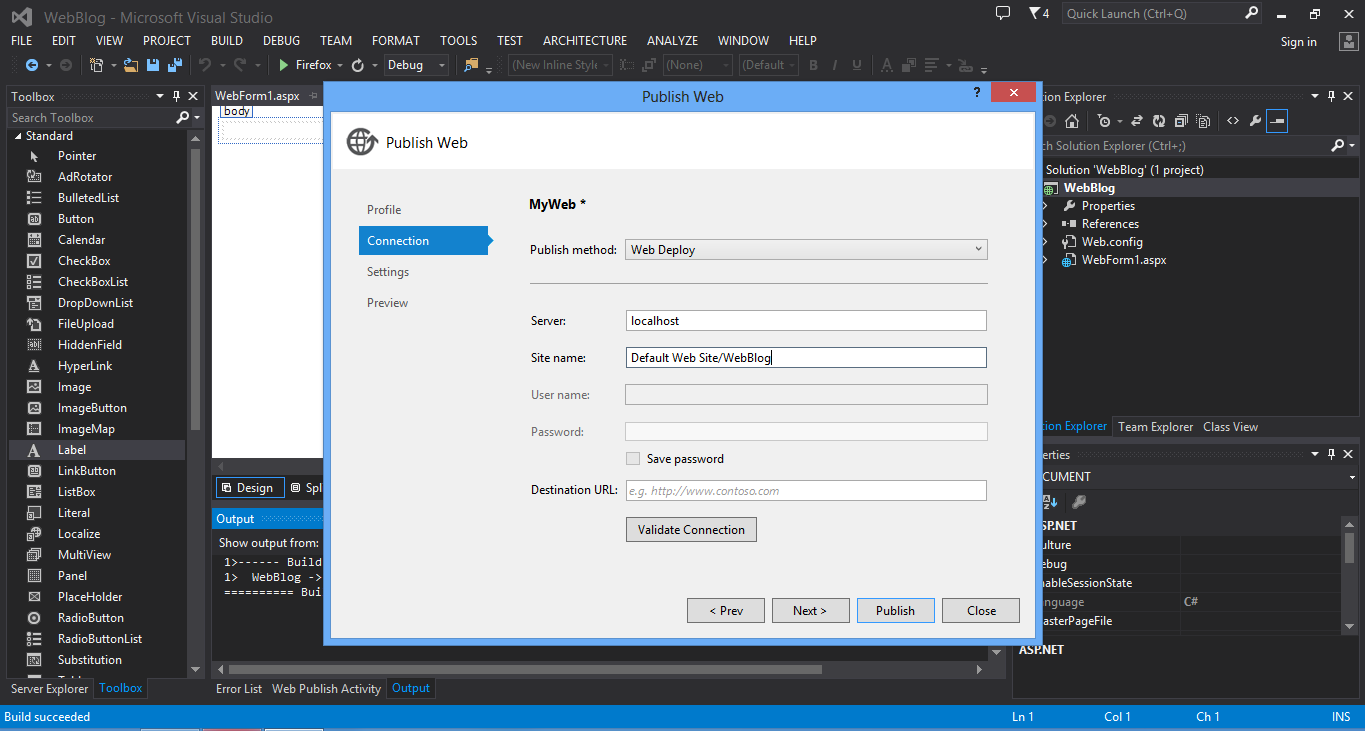Click Sync with Active Document arrows icon

pos(1137,121)
